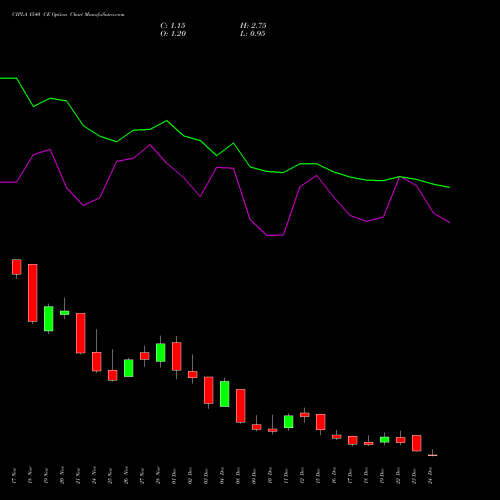Click the 24 Dec date label

coord(430,476)
